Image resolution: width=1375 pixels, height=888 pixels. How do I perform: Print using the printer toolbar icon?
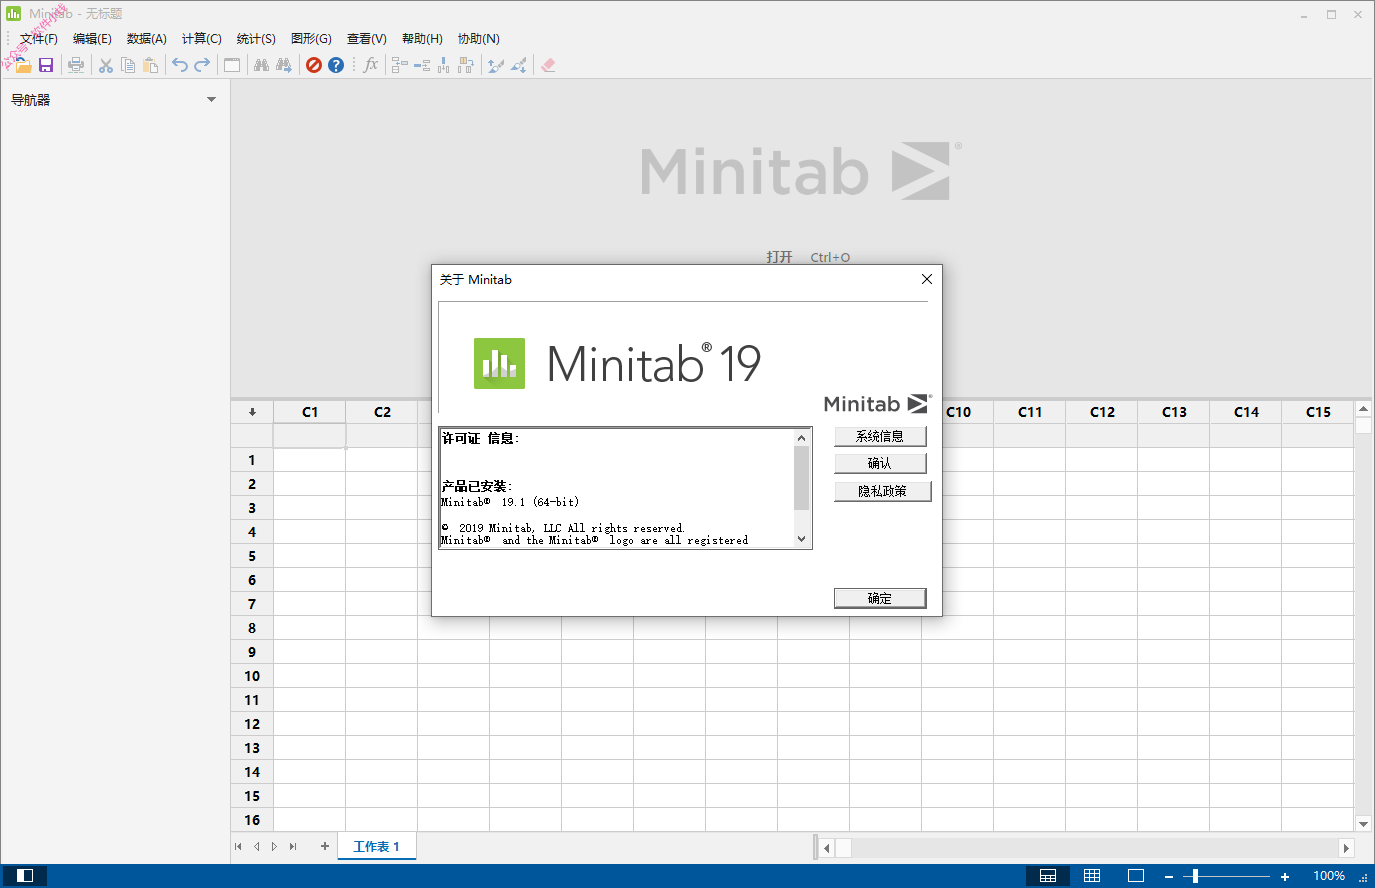[76, 65]
